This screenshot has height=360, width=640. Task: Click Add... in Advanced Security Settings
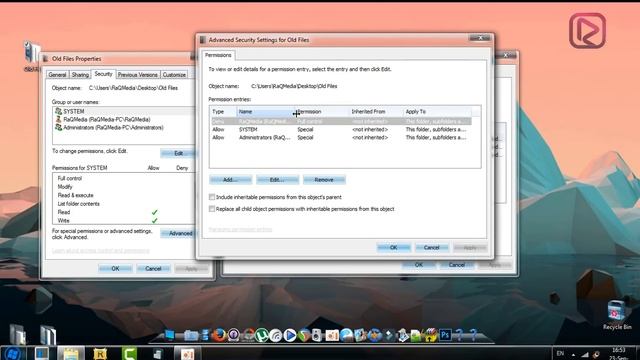[x=231, y=180]
